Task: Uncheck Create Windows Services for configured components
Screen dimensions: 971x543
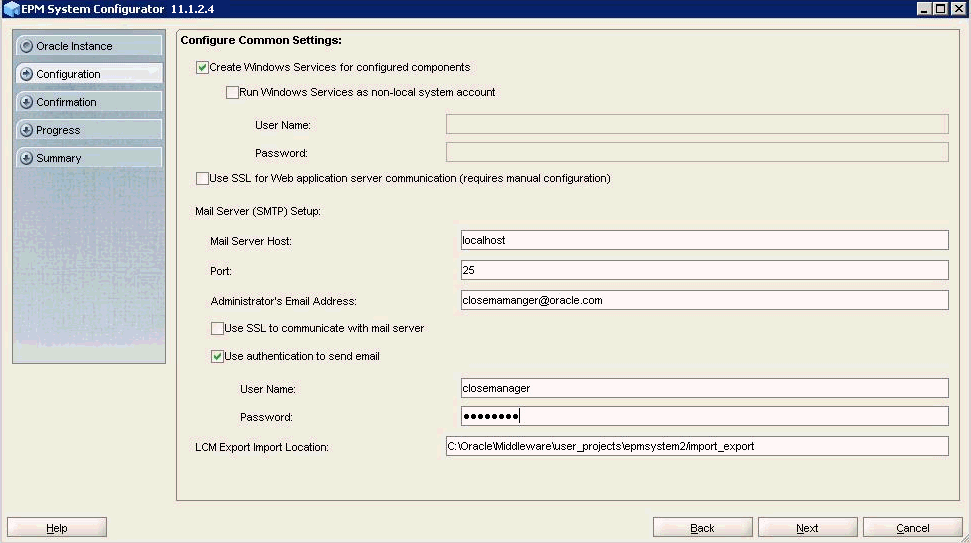Action: click(203, 67)
